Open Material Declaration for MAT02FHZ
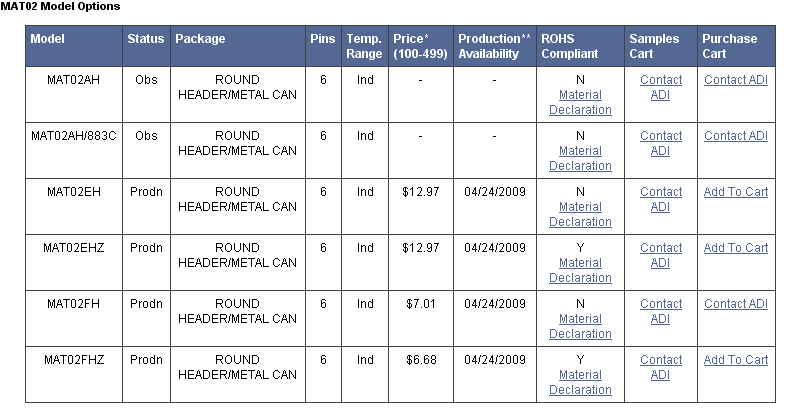Image resolution: width=789 pixels, height=413 pixels. pos(580,382)
